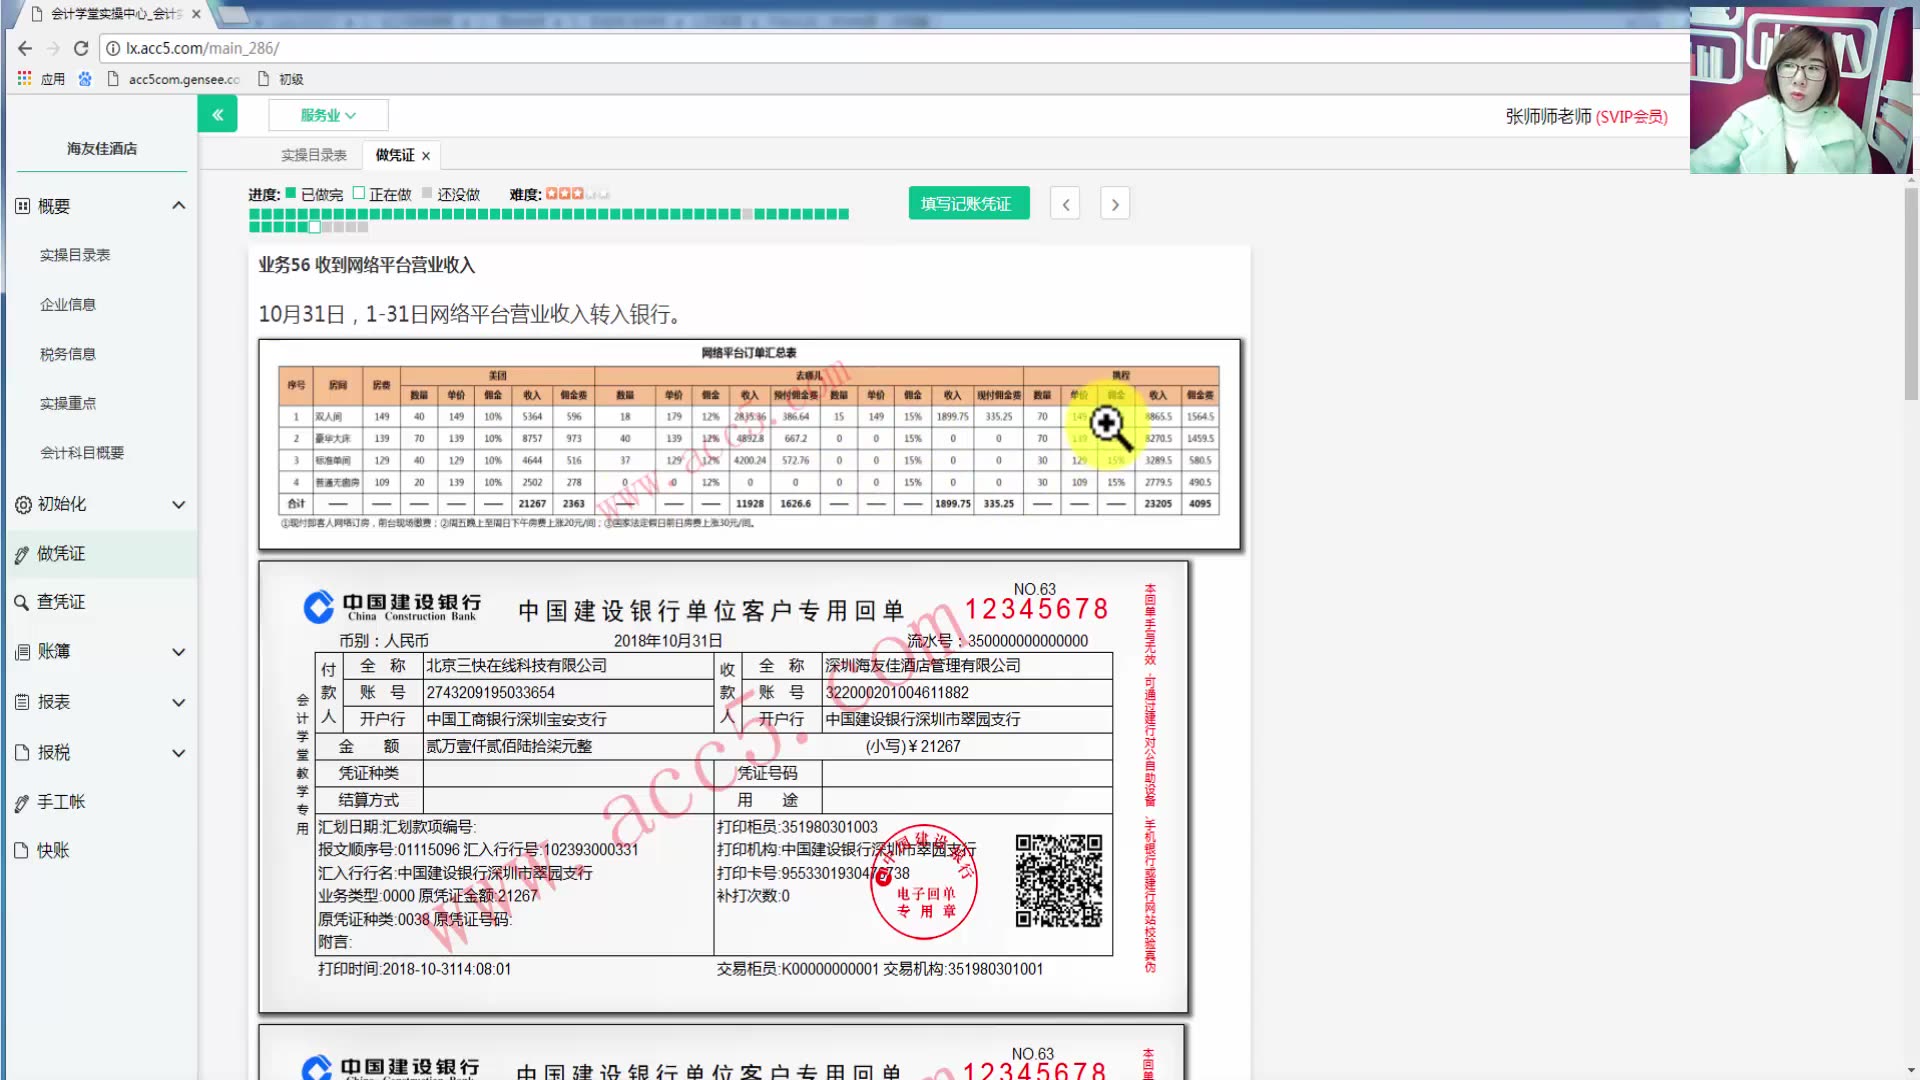Open 企业信息 in the sidebar

coord(68,305)
